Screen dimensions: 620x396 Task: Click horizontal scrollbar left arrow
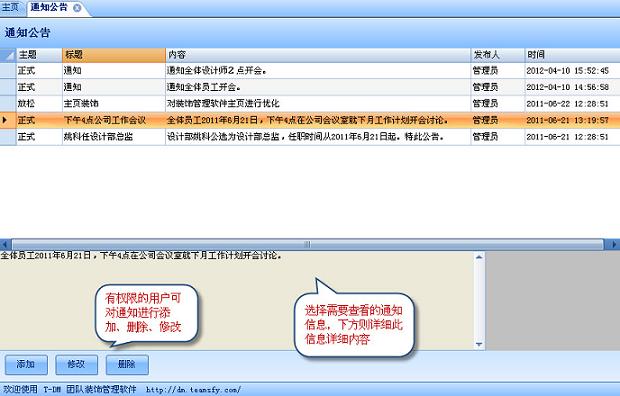[x=5, y=244]
